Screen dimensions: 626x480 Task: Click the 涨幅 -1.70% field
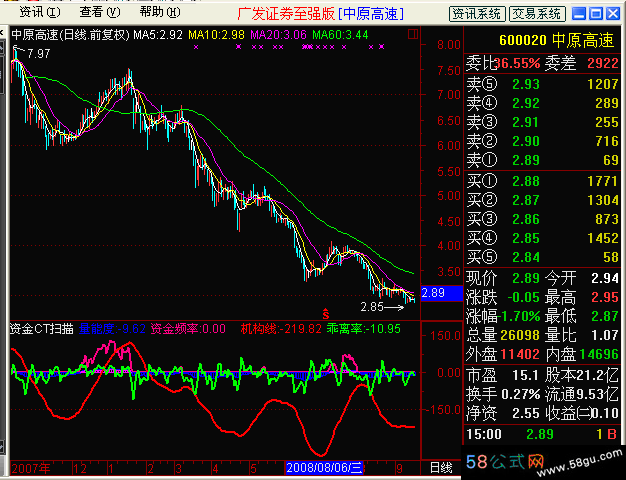coord(503,316)
